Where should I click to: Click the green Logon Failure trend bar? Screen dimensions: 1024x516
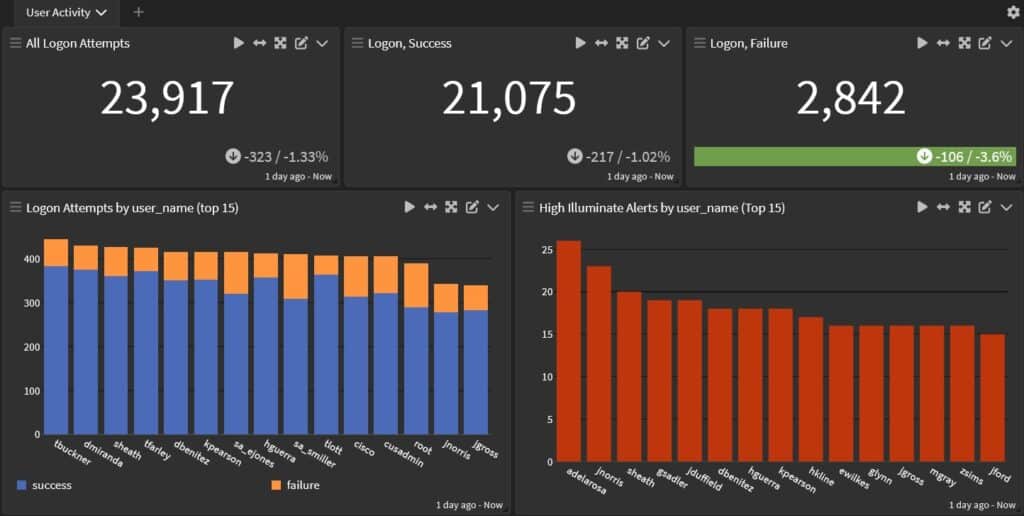(800, 156)
